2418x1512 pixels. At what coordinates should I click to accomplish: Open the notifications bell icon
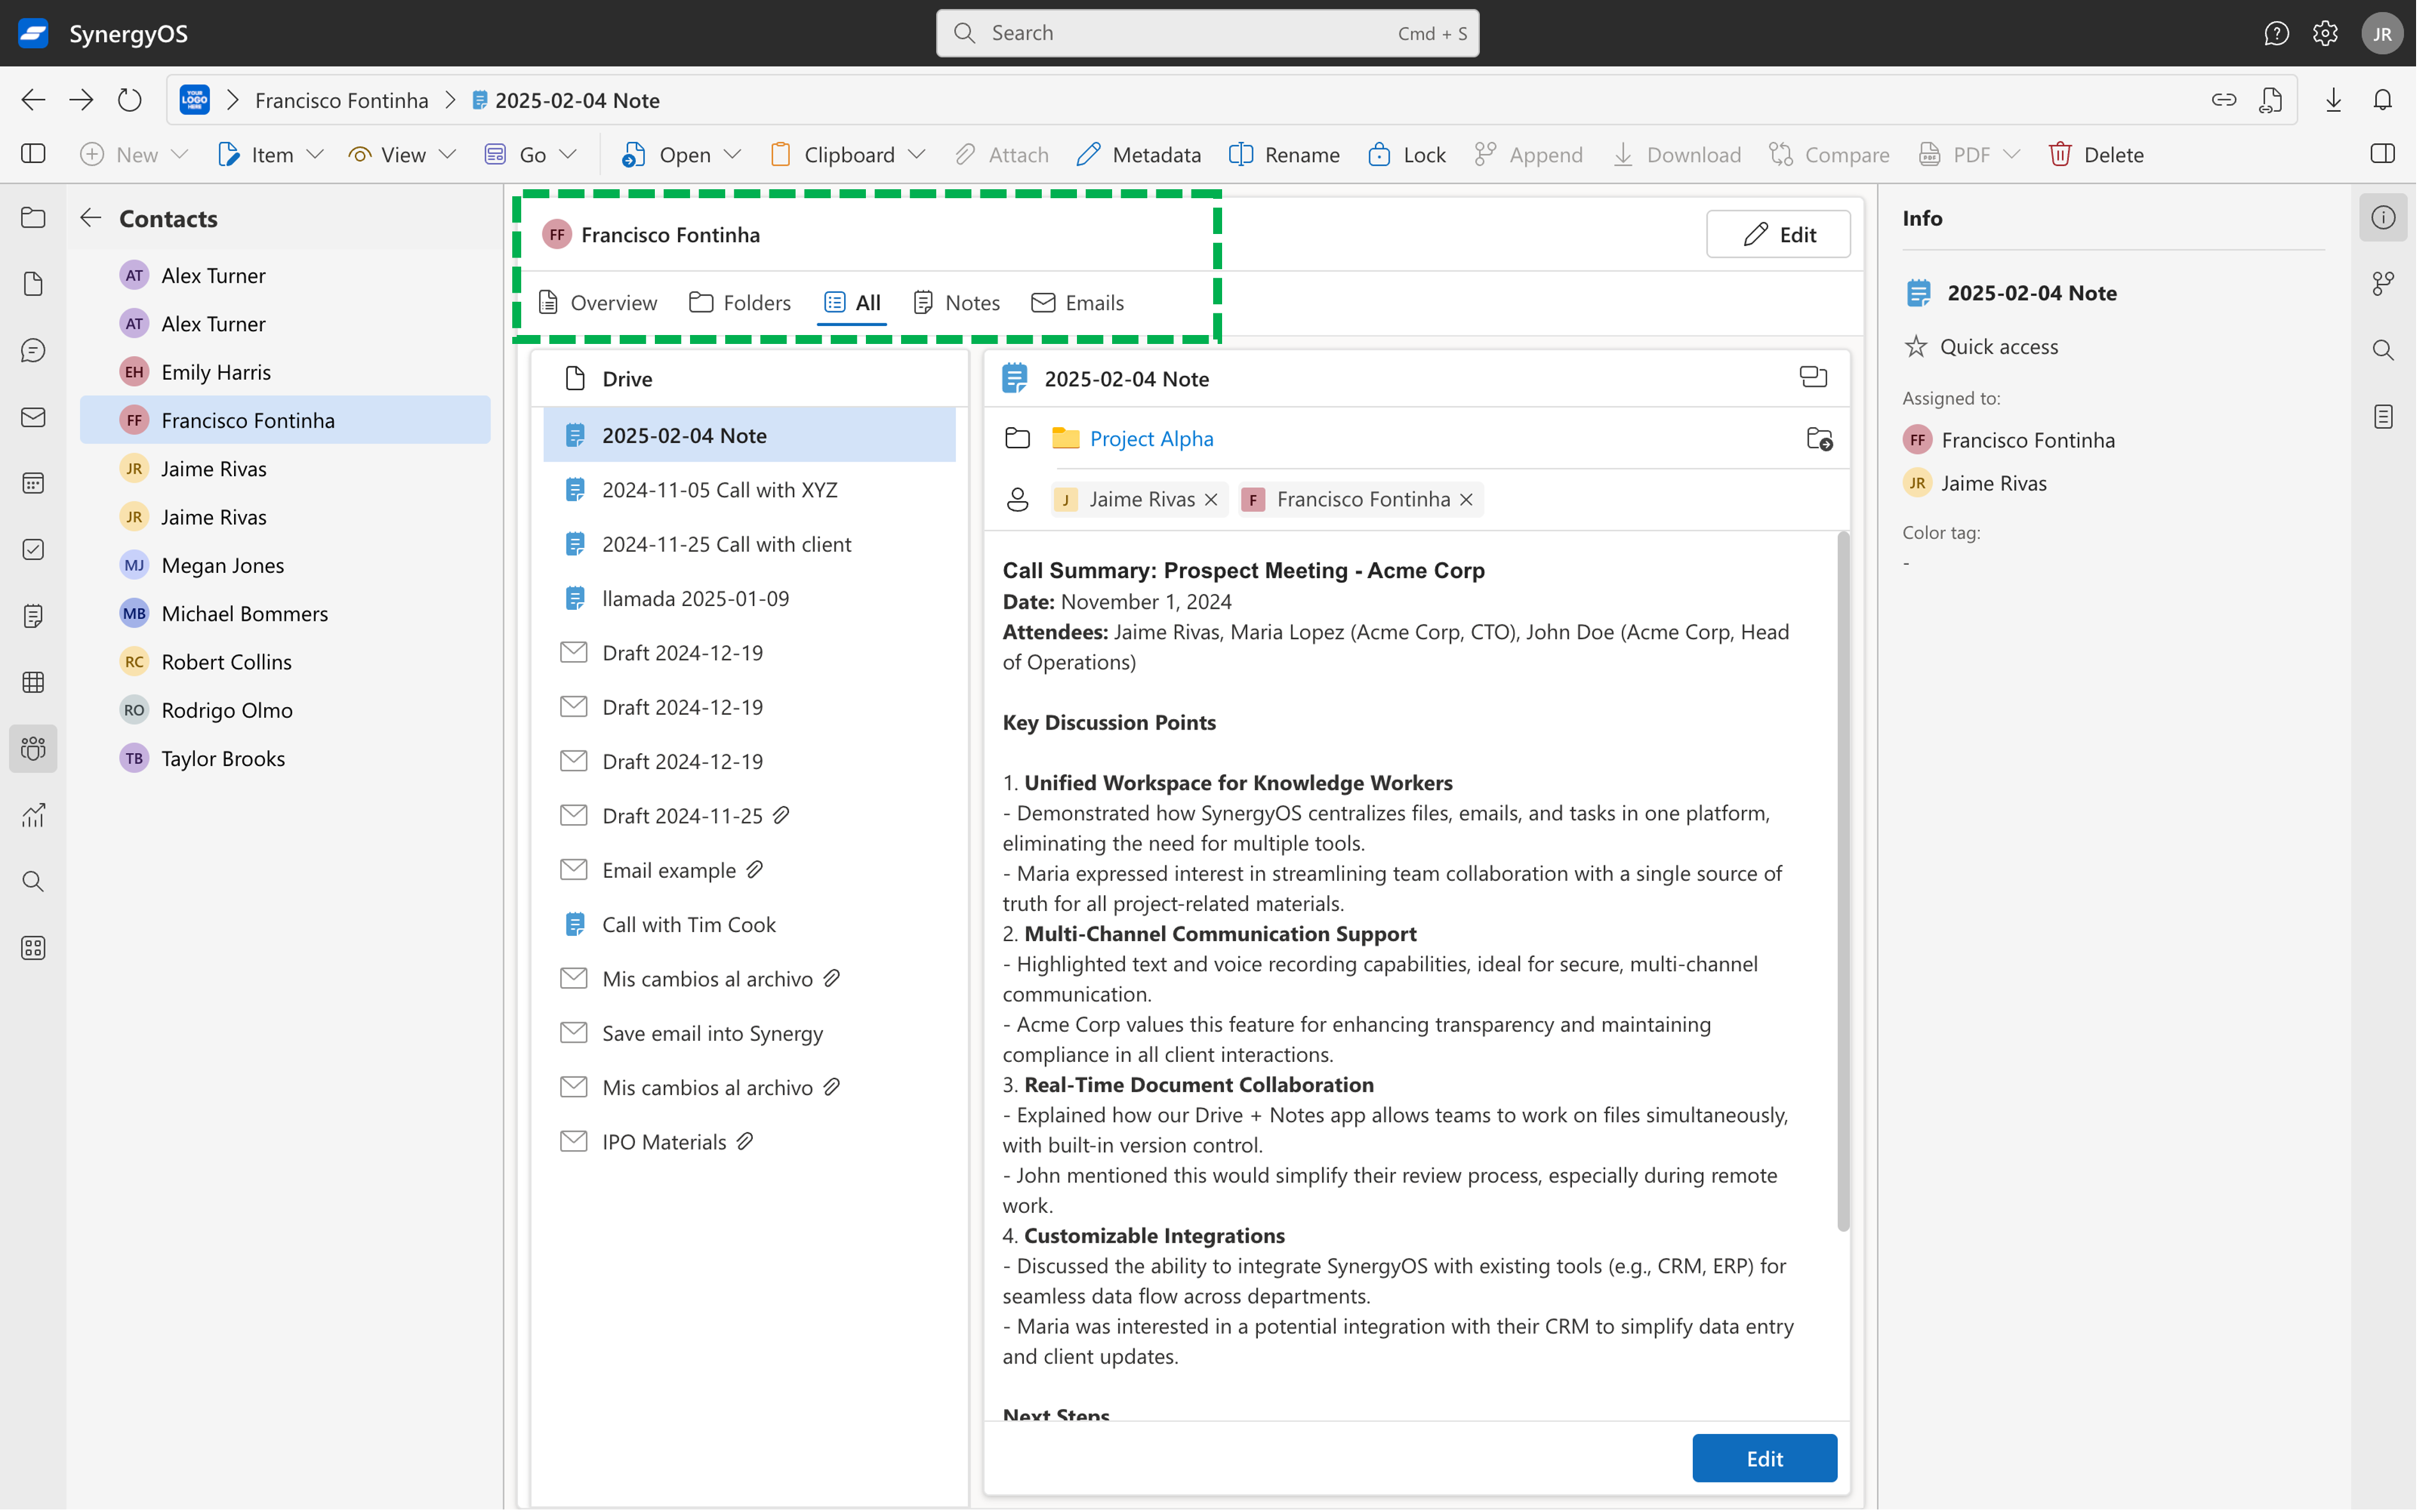click(2382, 100)
